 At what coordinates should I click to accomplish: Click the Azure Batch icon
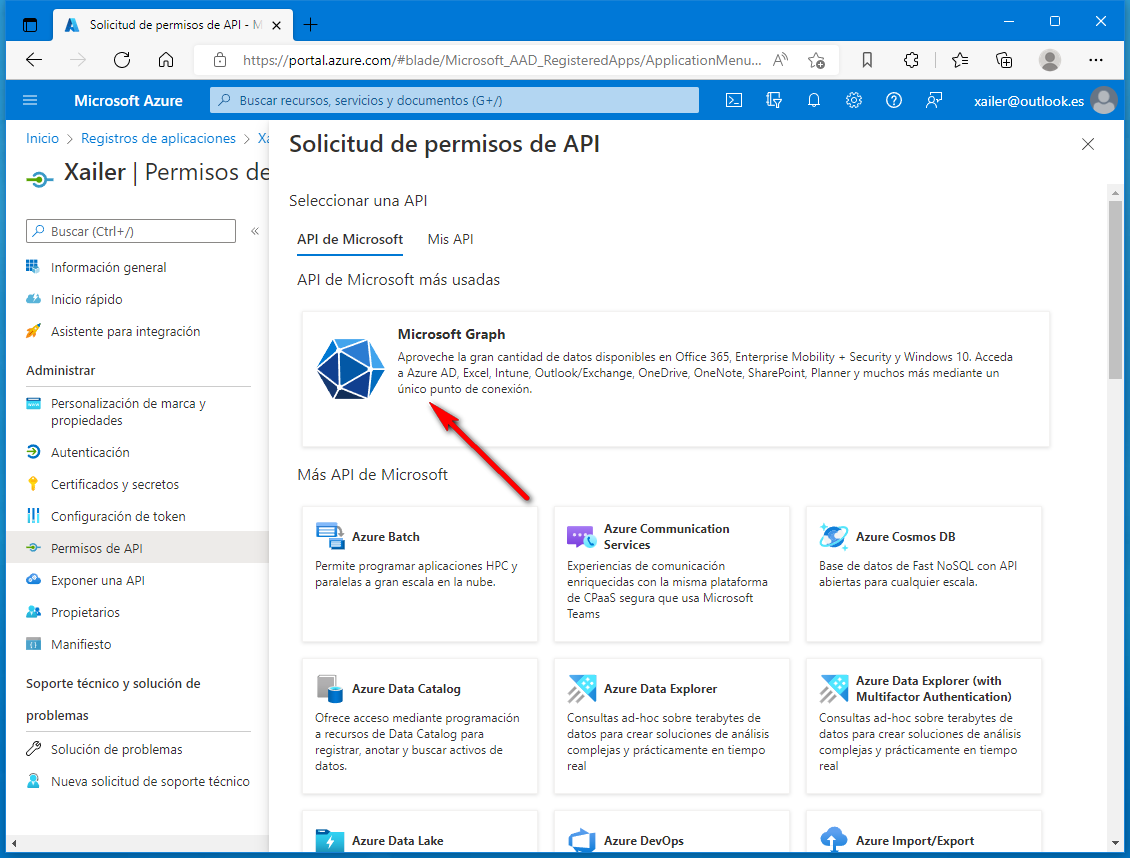330,536
